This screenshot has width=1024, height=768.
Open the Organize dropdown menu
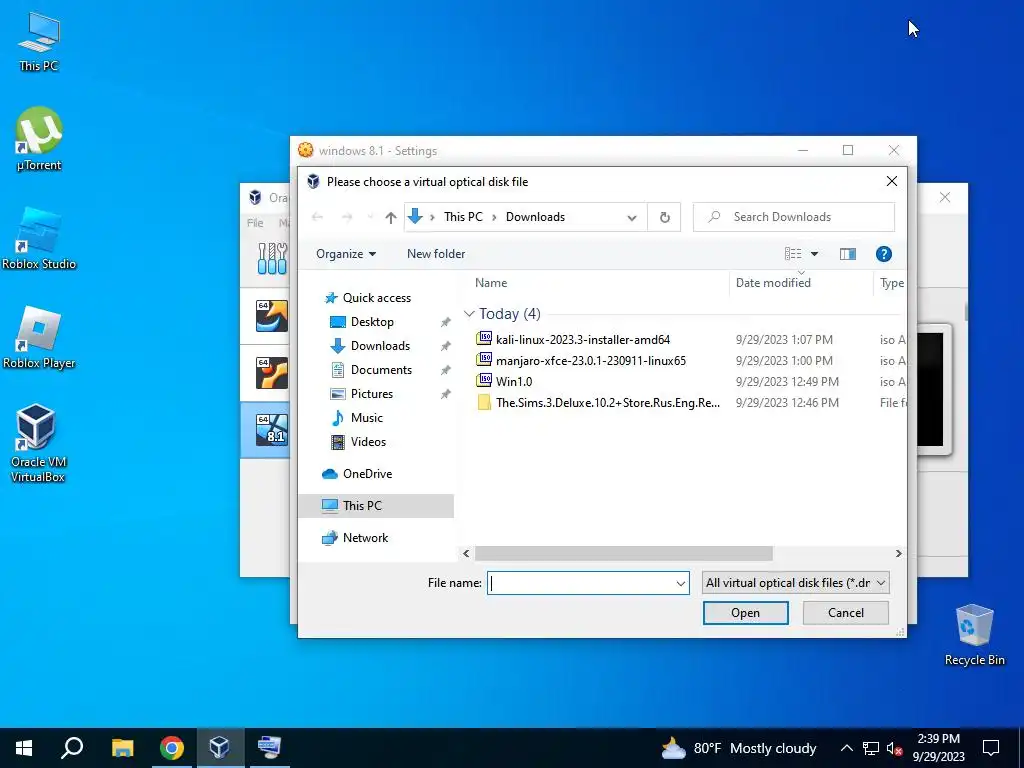click(345, 254)
